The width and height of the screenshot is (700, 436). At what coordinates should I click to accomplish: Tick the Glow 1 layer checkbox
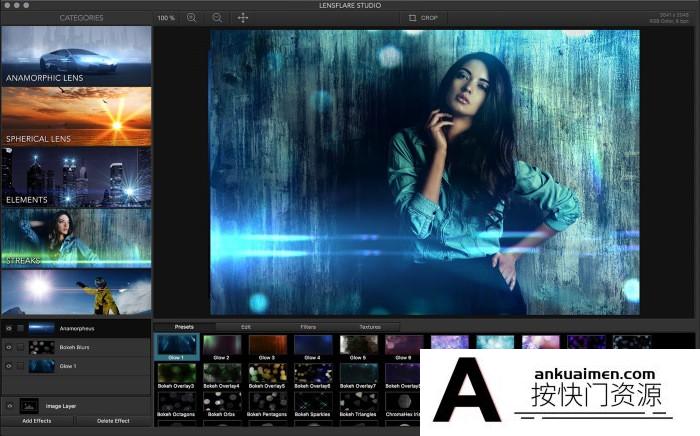click(21, 366)
